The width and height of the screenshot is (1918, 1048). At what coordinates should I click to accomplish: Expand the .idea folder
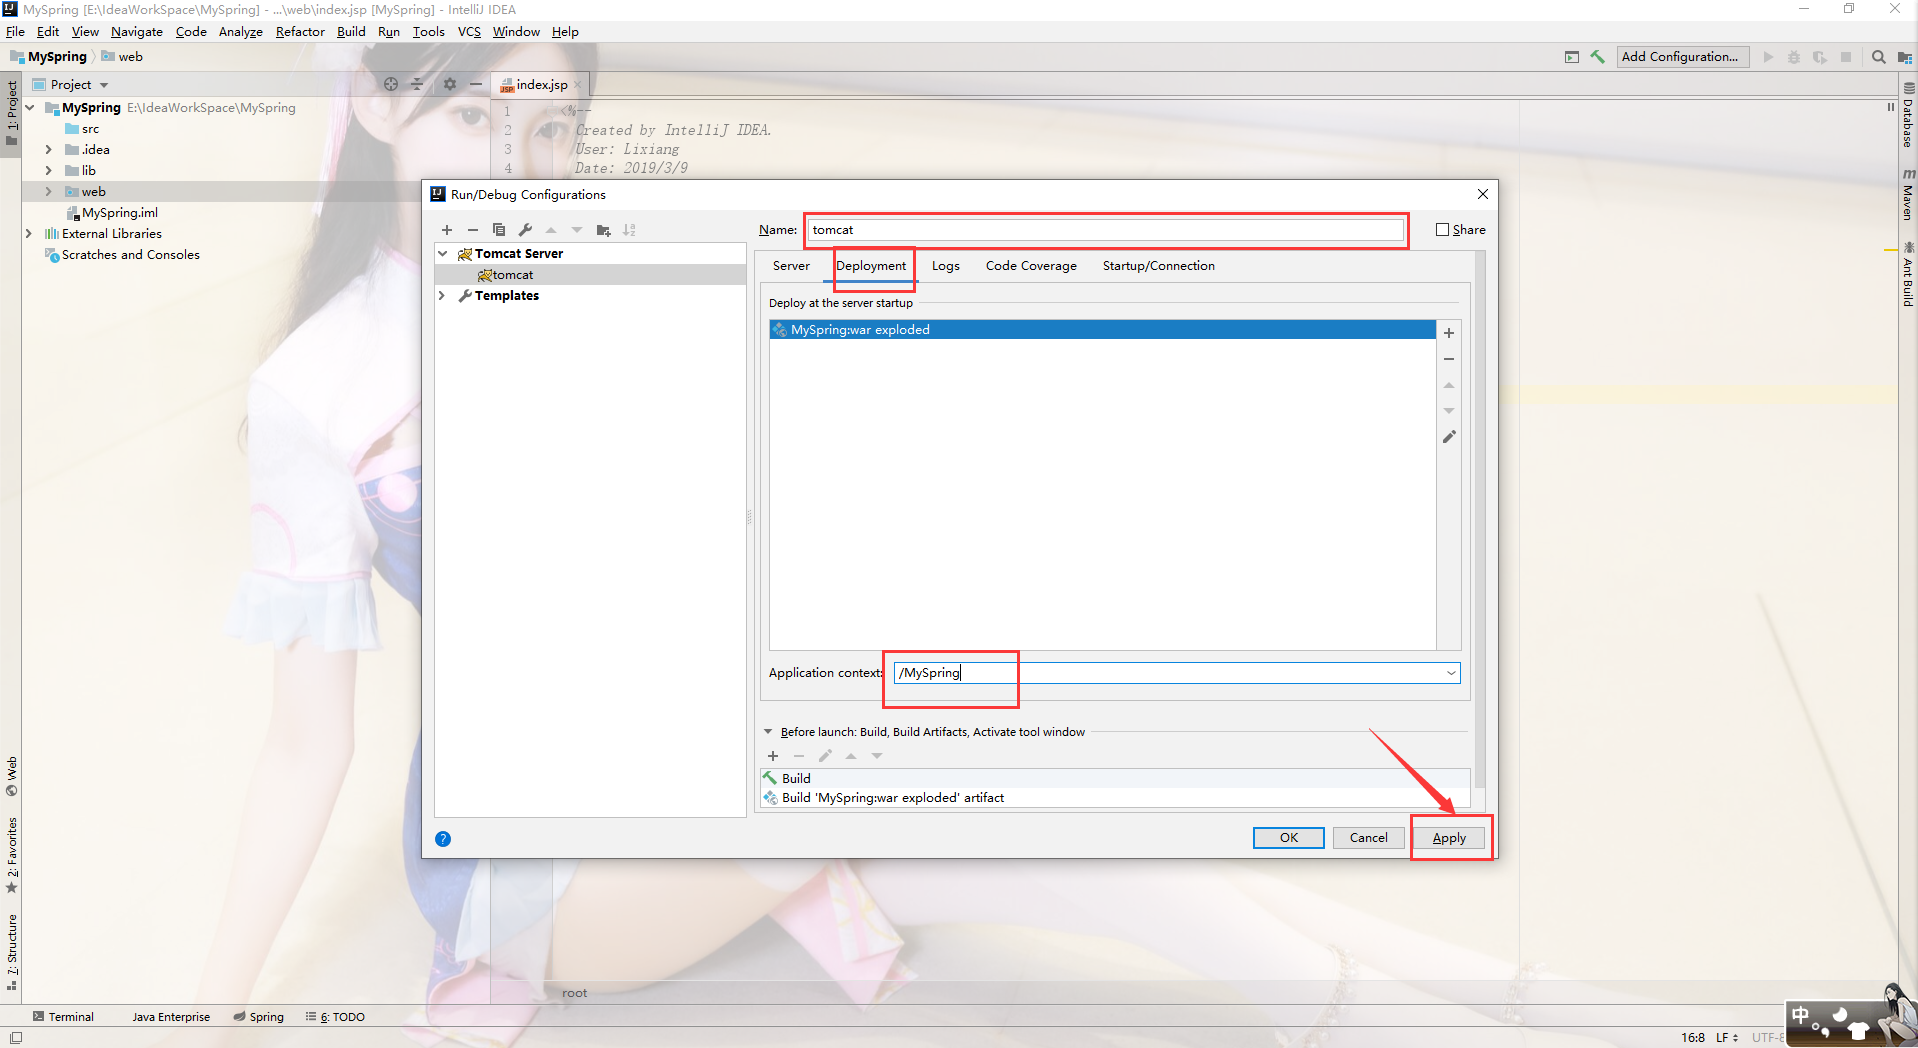point(48,150)
